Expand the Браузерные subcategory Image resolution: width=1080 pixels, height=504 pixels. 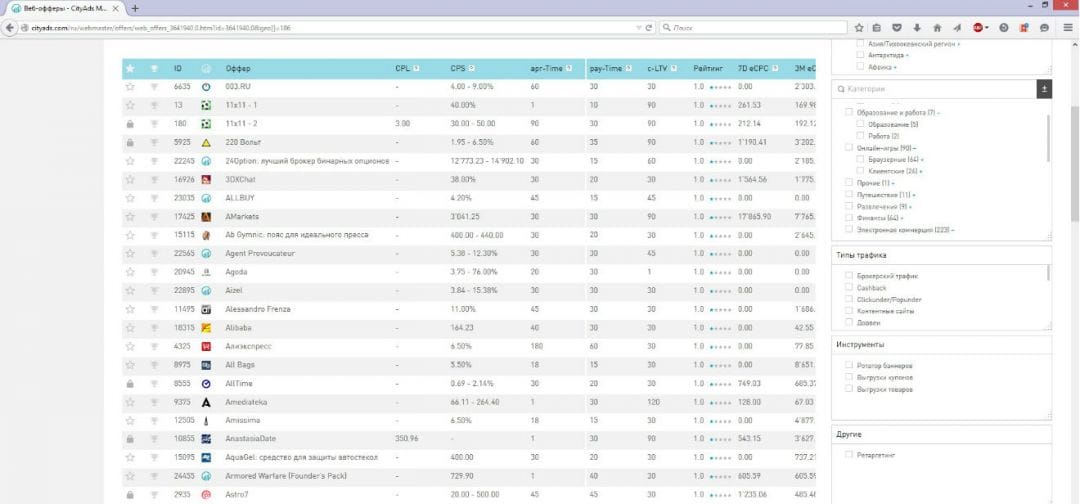(x=922, y=159)
